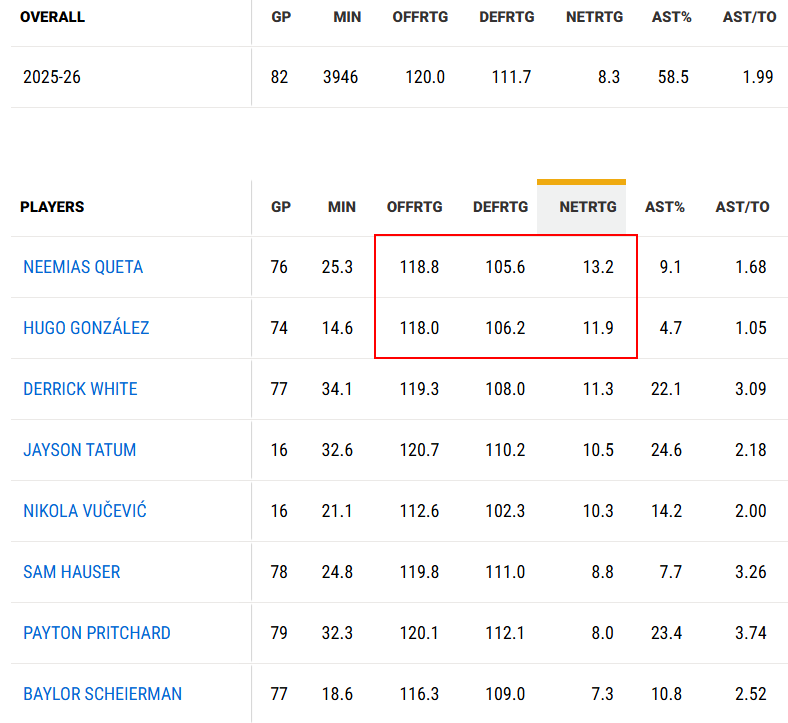Sort players table by AST/TO column
The height and width of the screenshot is (723, 788).
(742, 207)
